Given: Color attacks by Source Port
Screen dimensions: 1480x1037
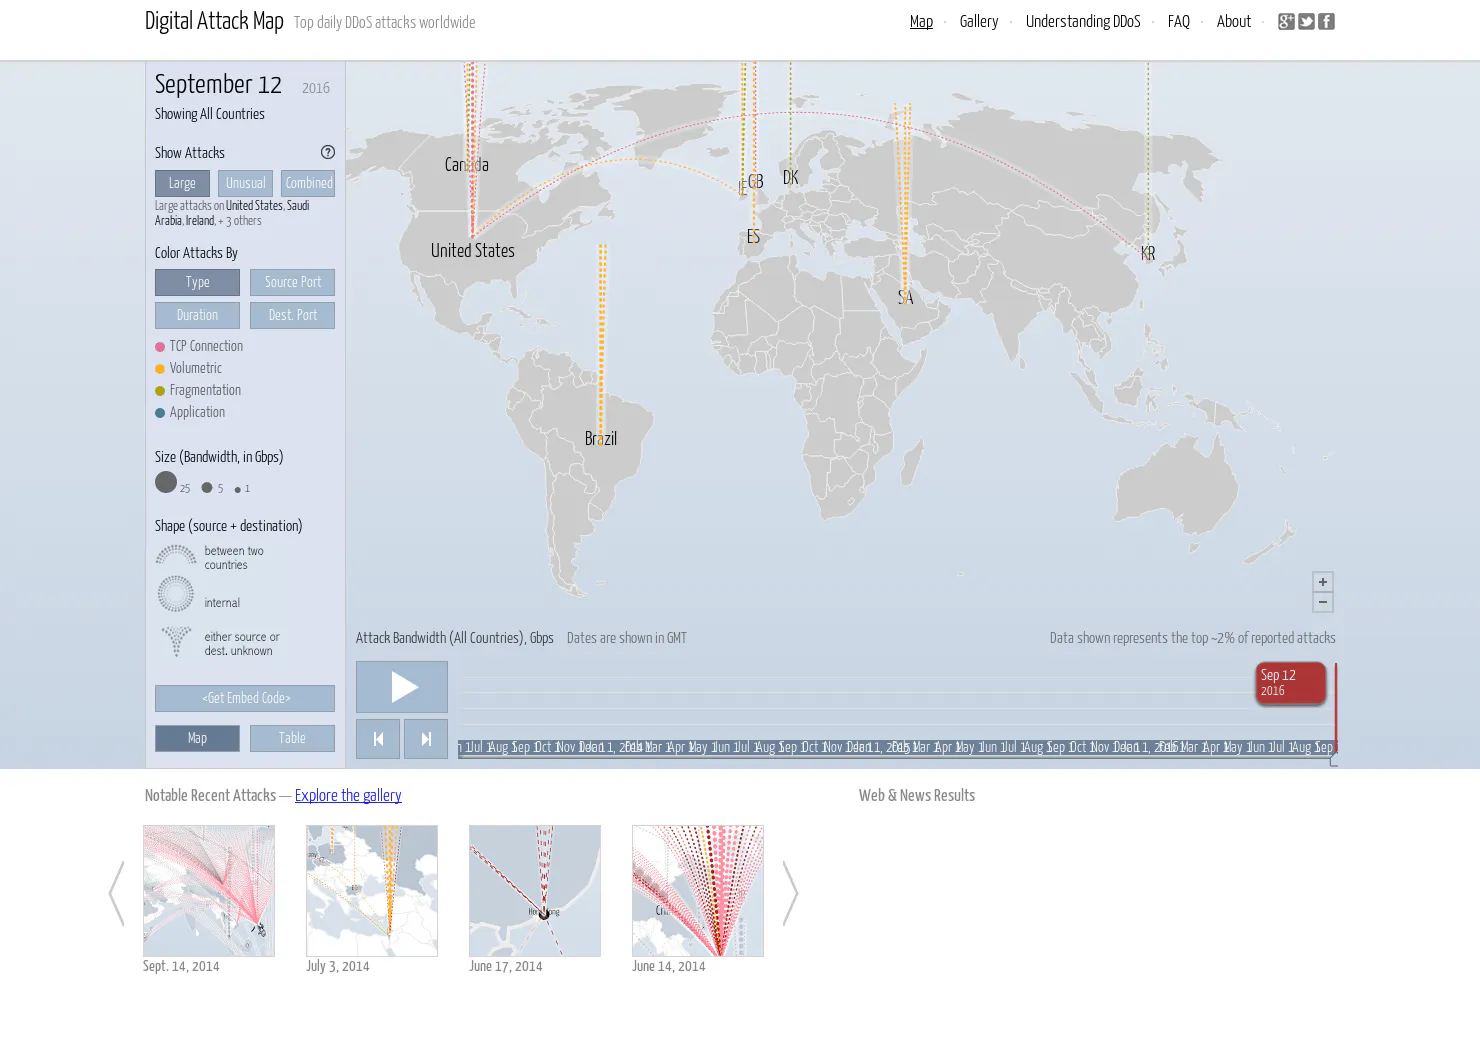Looking at the screenshot, I should click(292, 282).
